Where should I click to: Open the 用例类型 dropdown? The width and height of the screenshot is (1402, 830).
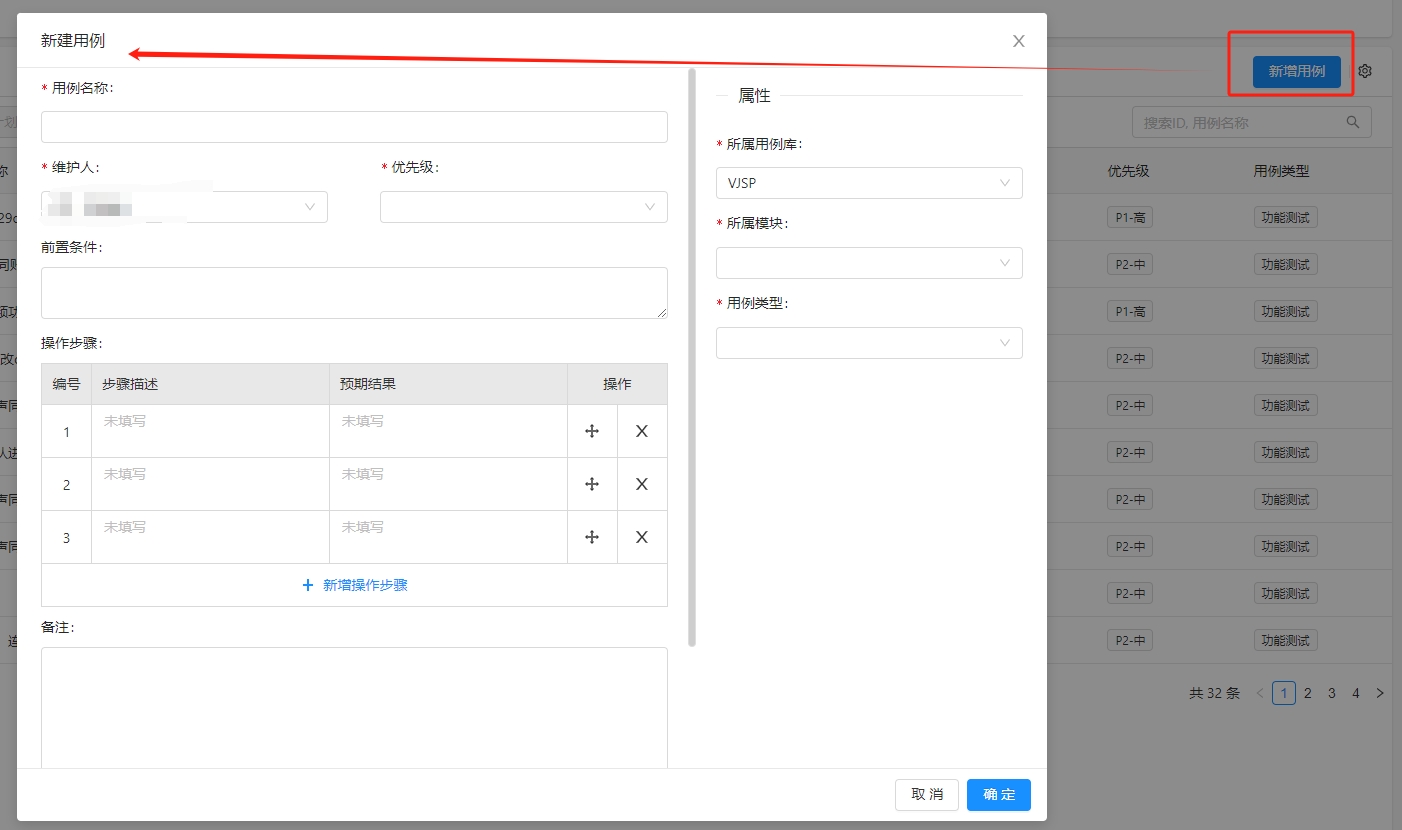(869, 343)
